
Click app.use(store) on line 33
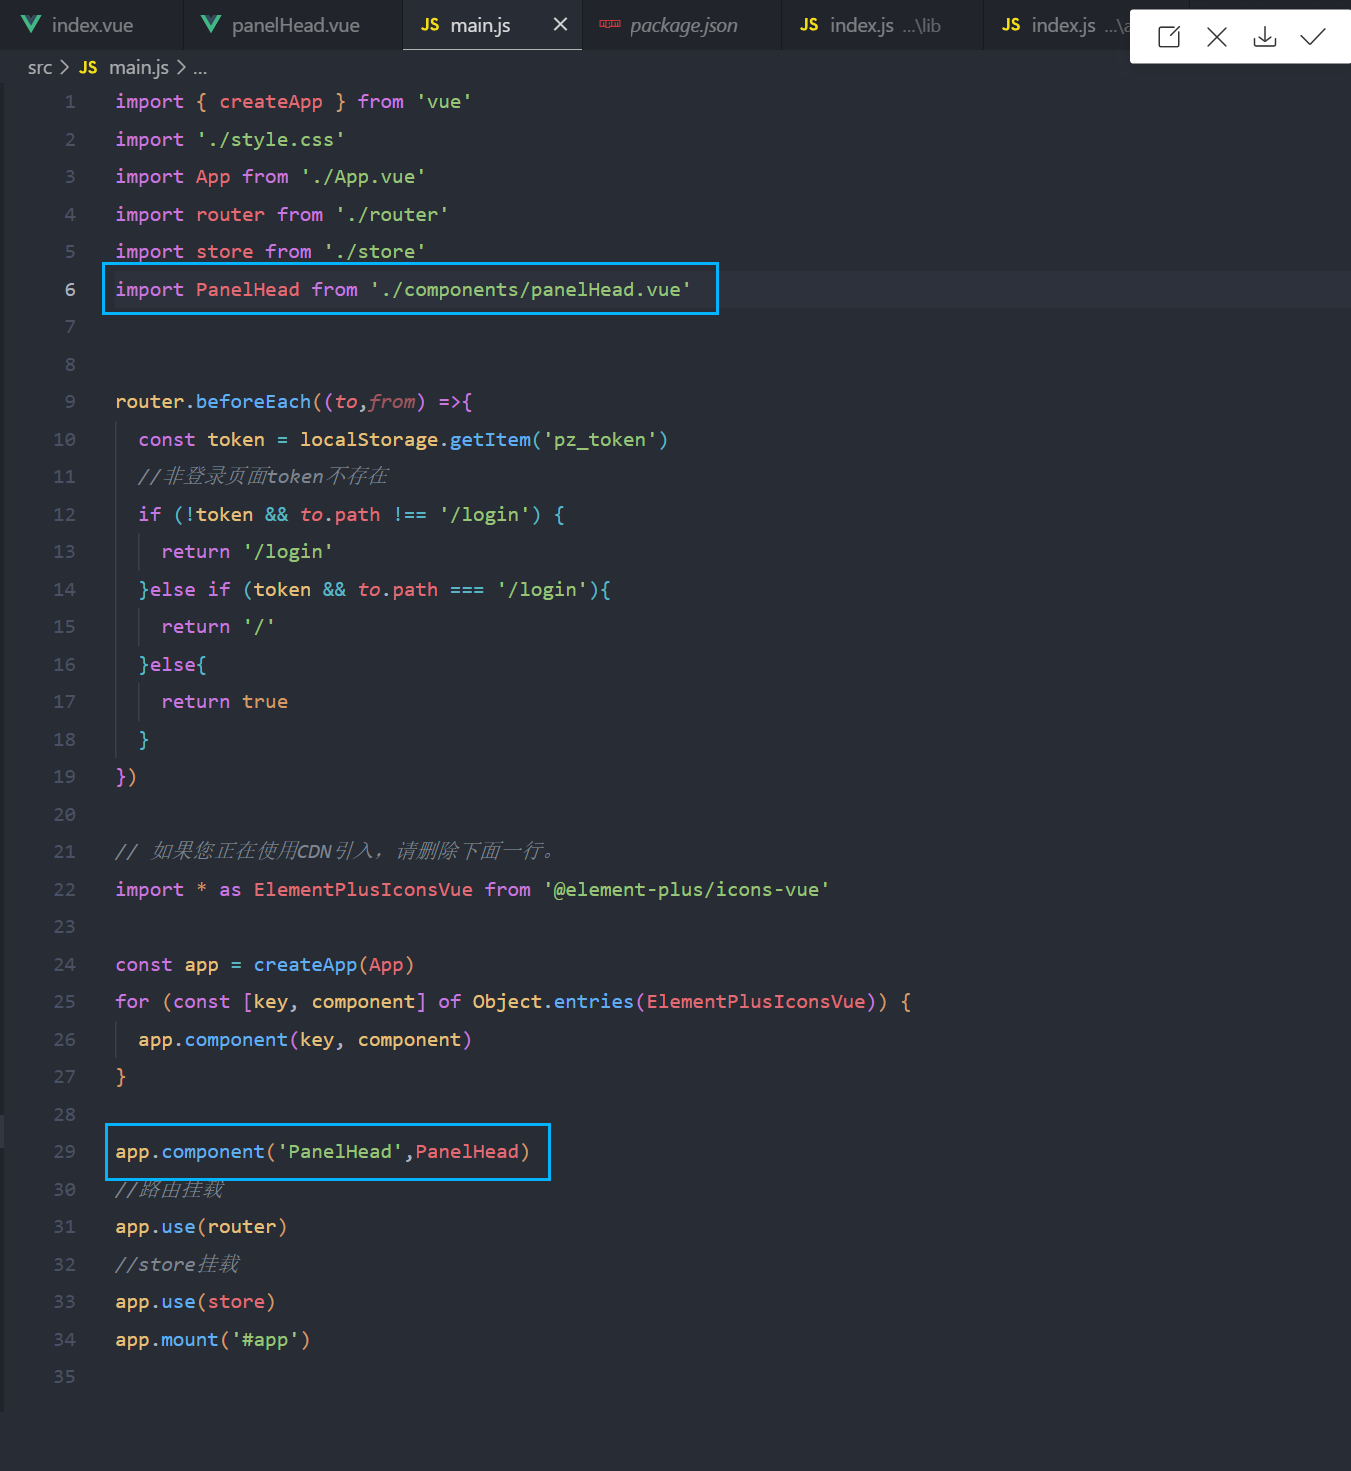point(195,1301)
